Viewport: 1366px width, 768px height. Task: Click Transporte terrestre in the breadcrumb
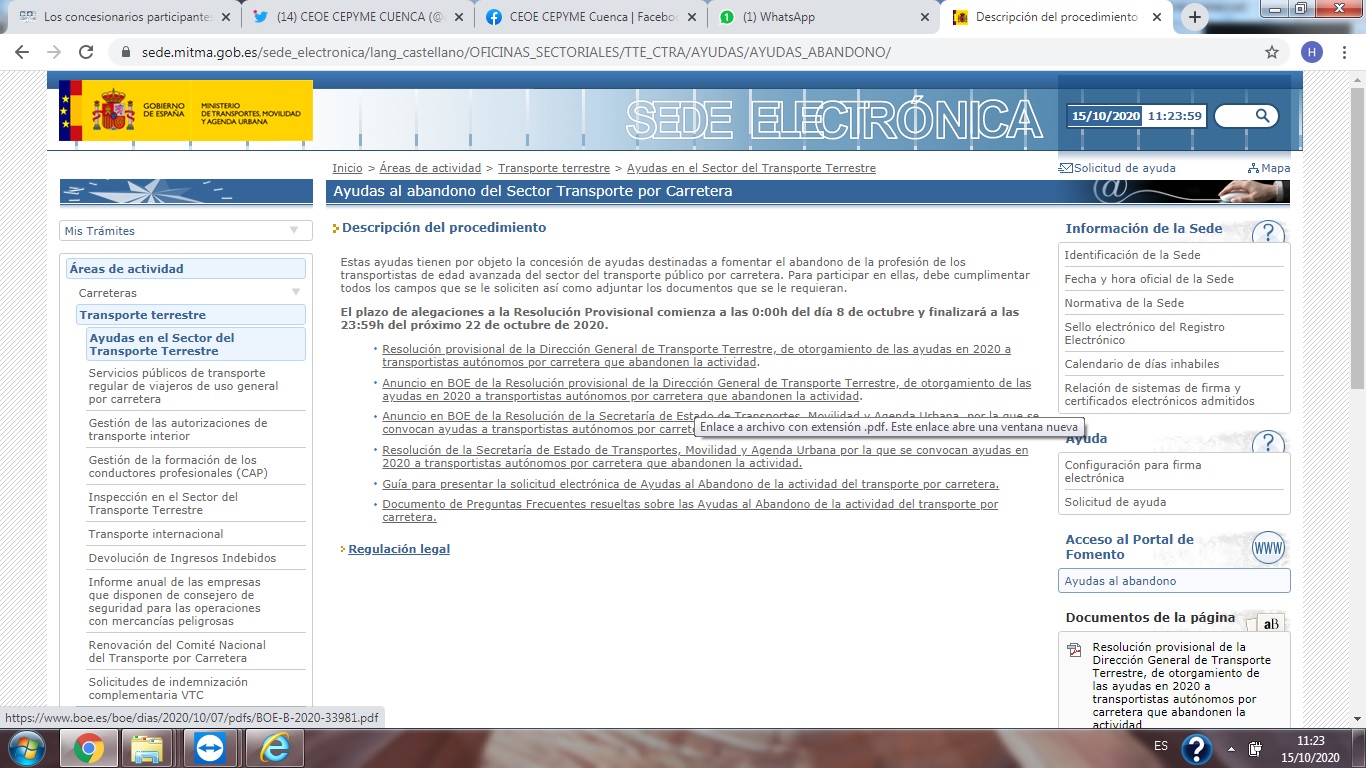tap(554, 168)
